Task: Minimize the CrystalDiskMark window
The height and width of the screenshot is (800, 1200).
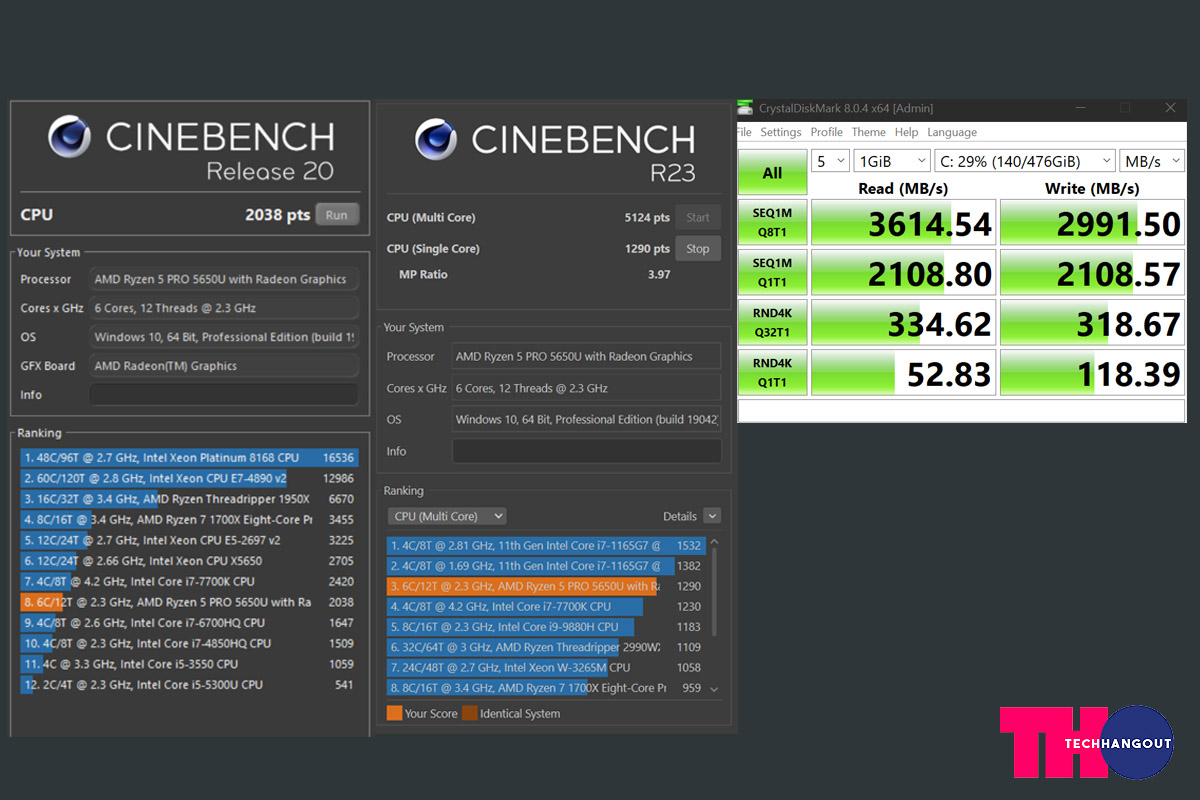Action: (x=1079, y=108)
